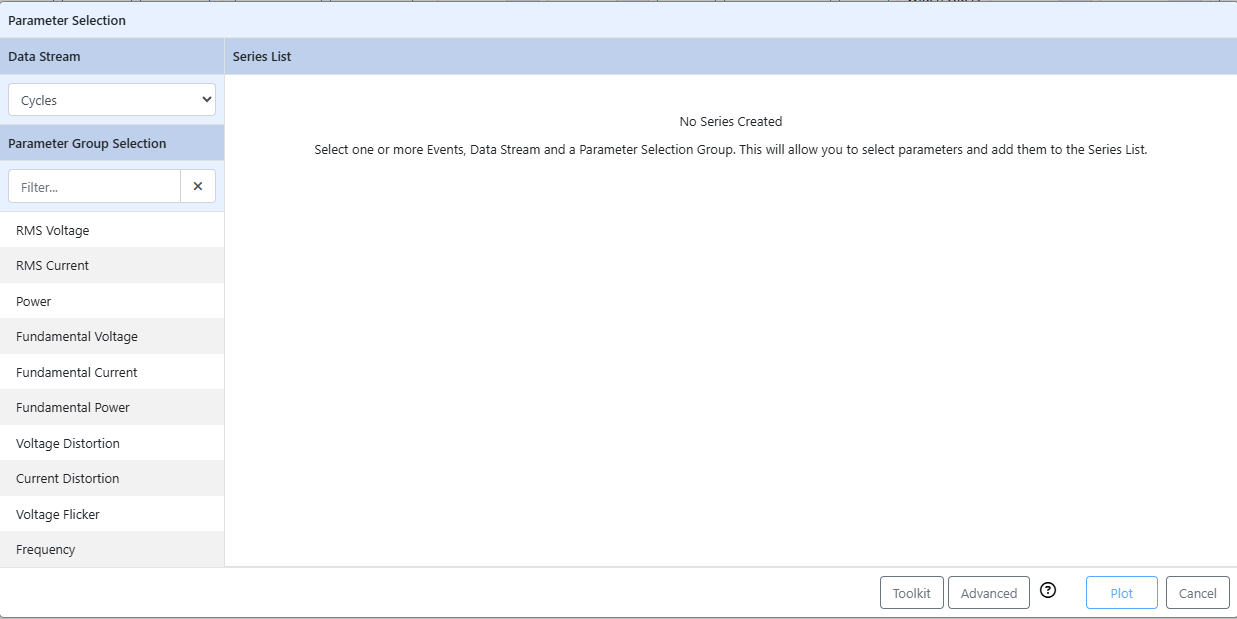The image size is (1237, 619).
Task: Pick the Frequency parameter group
Action: 112,549
